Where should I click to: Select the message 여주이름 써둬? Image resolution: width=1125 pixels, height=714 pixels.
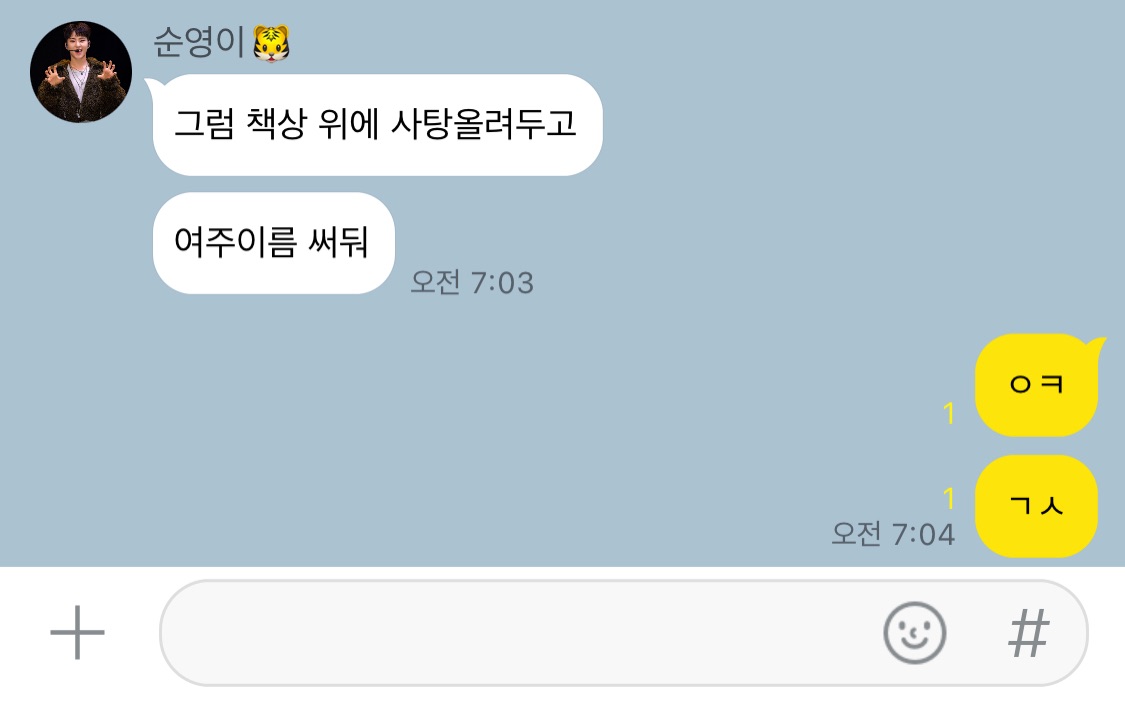(273, 243)
